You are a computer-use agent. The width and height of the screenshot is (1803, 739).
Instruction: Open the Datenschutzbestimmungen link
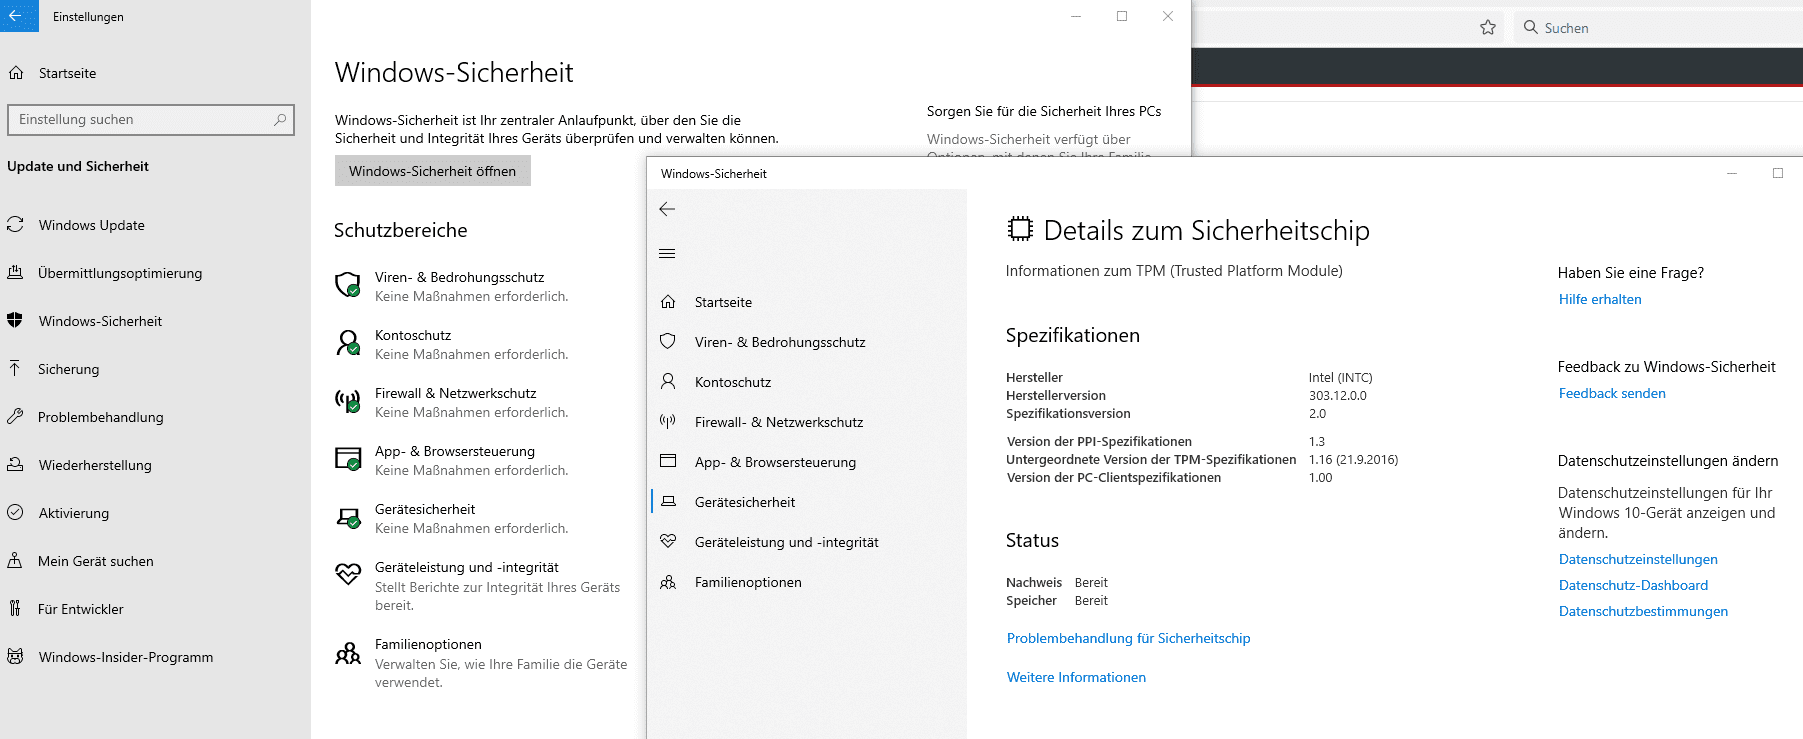[x=1643, y=611]
